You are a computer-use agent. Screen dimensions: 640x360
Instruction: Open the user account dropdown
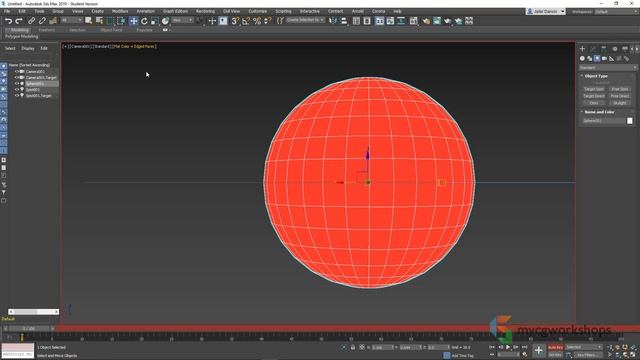coord(546,11)
